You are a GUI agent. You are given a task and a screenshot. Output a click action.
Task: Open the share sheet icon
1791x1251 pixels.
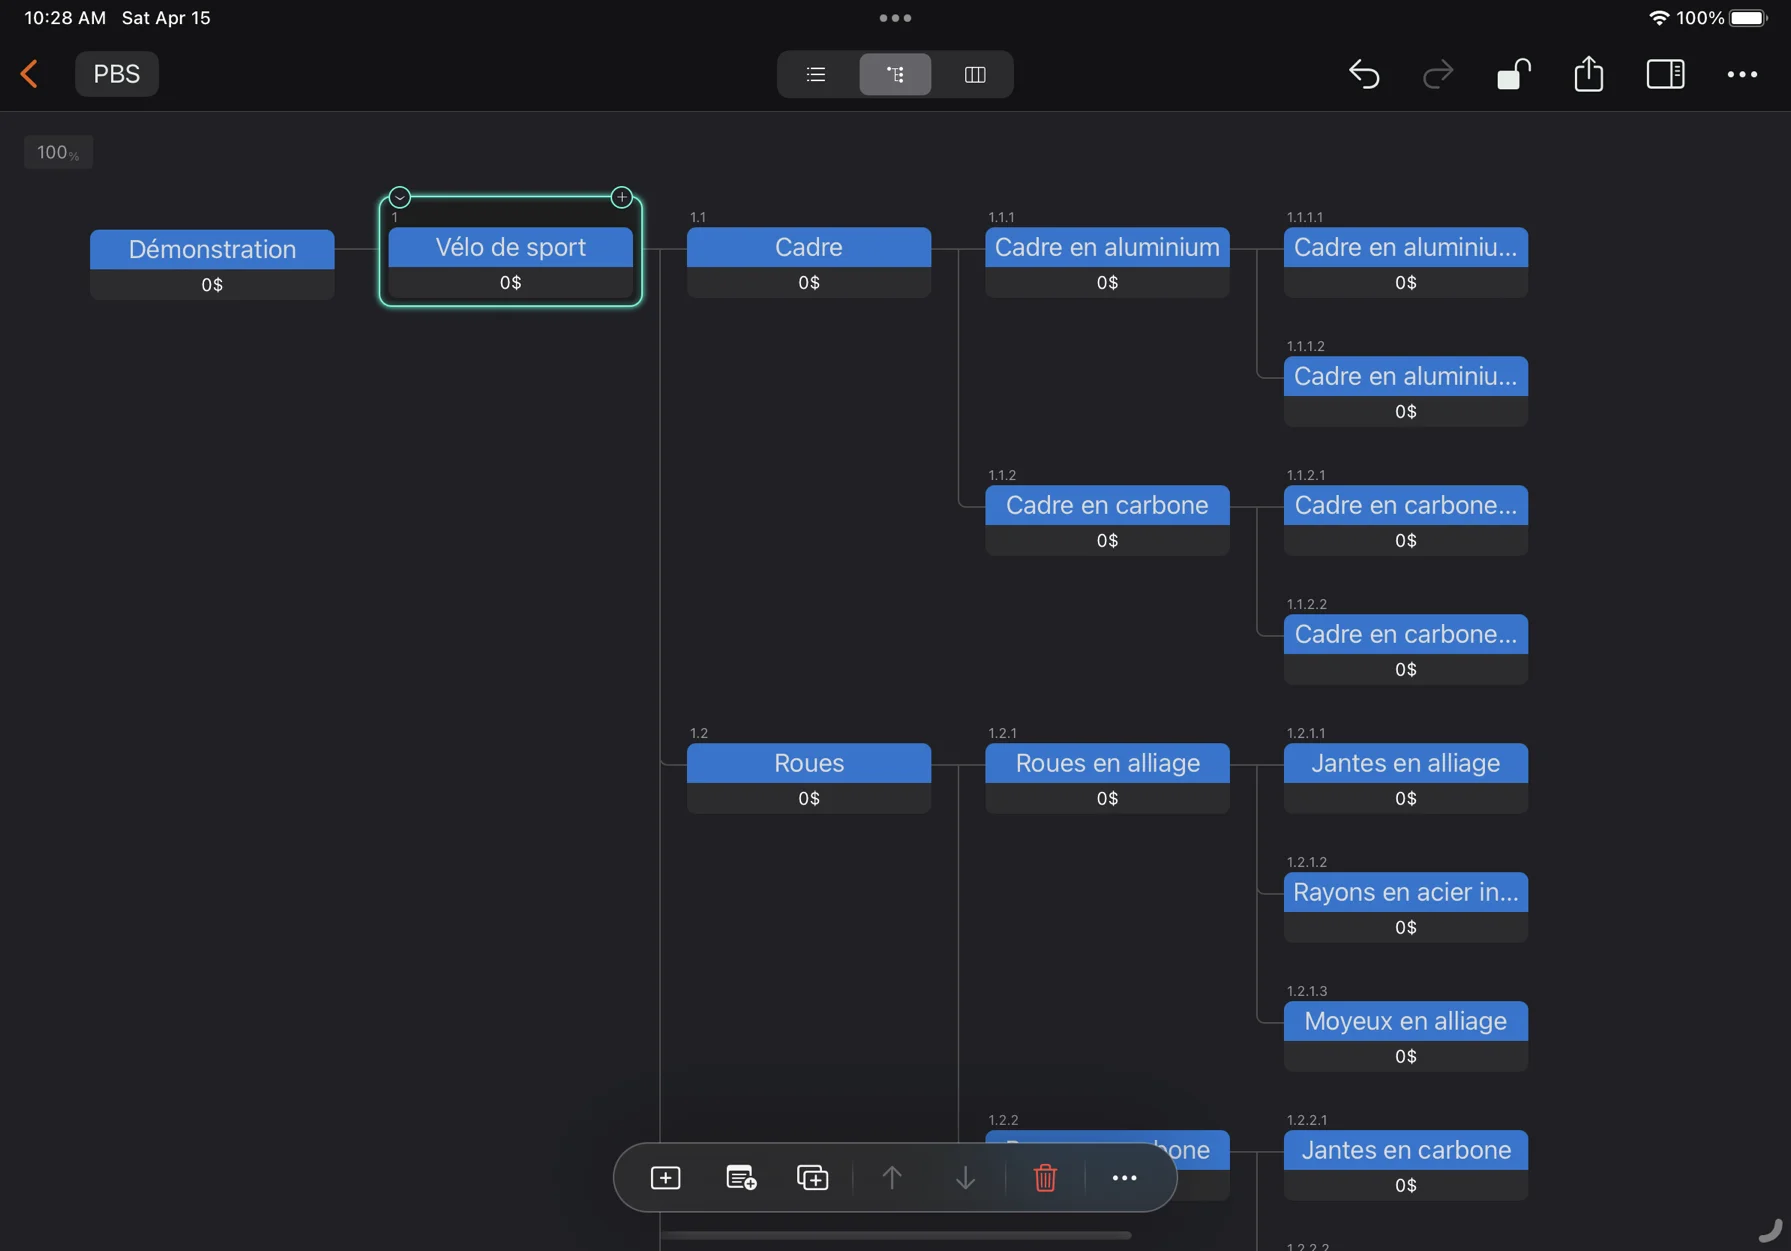[1588, 74]
